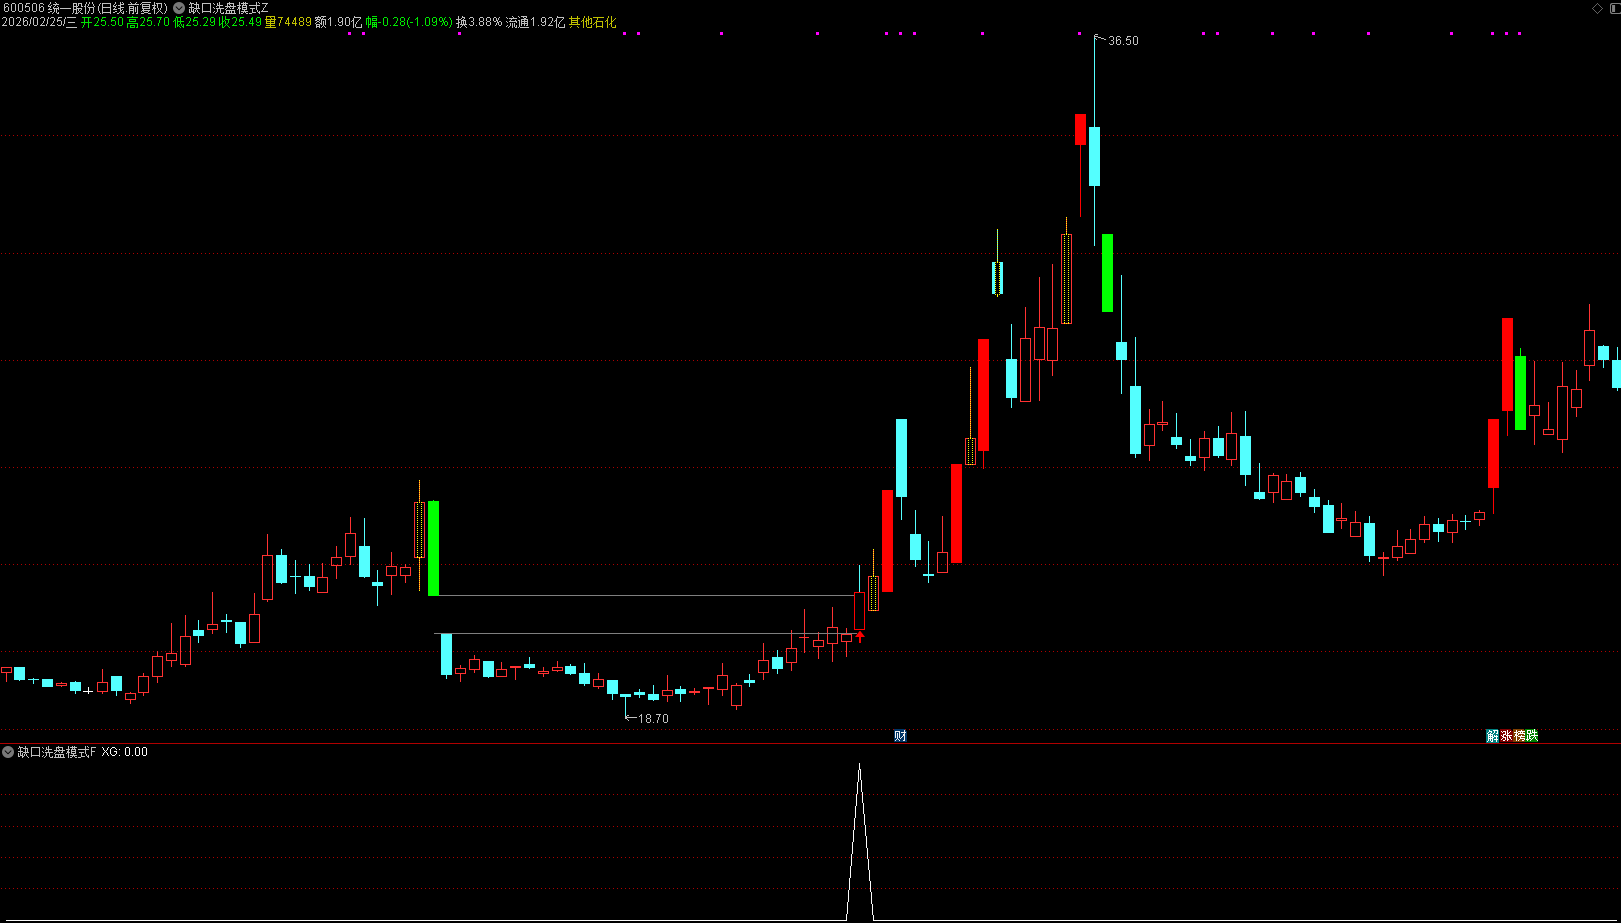The height and width of the screenshot is (923, 1621).
Task: Open the 其他石化 sector link
Action: 592,22
